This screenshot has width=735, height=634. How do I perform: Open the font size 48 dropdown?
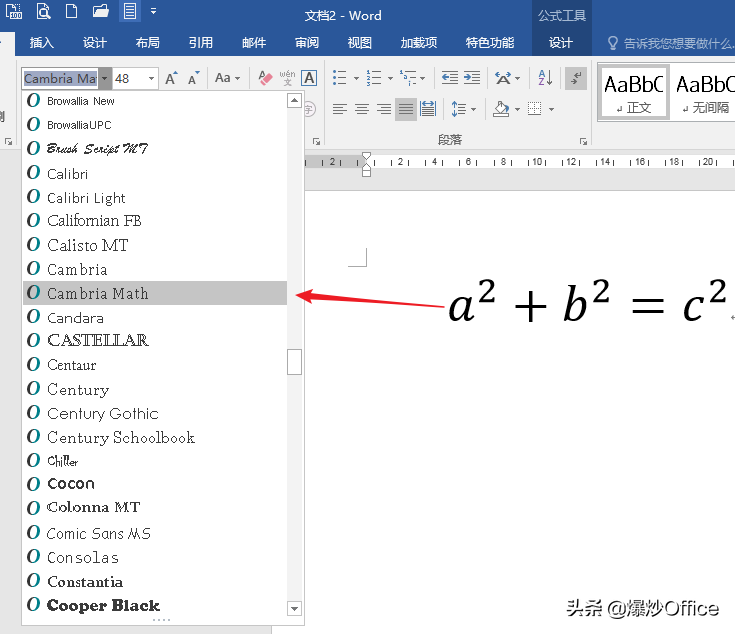[151, 78]
